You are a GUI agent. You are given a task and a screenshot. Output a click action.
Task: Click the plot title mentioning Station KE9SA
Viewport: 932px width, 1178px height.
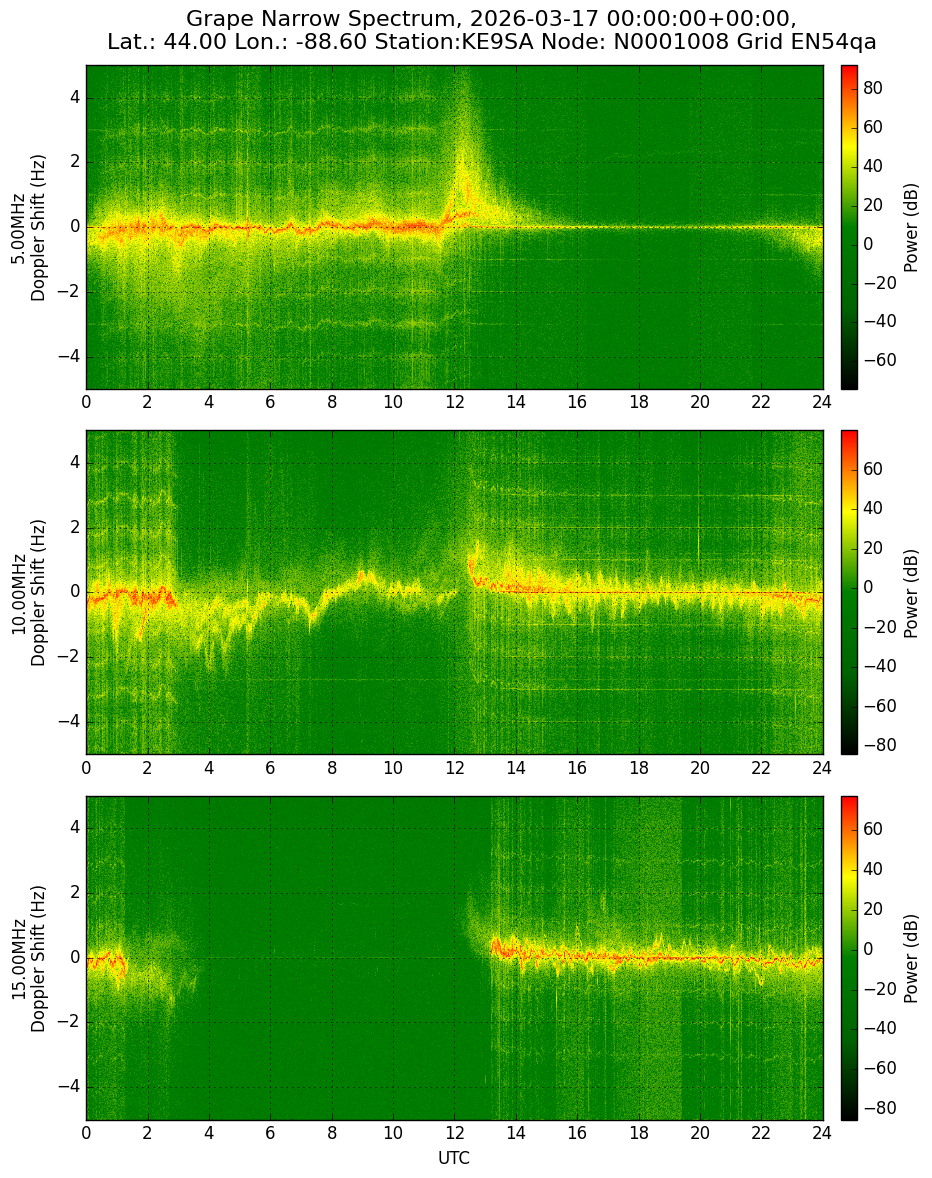492,29
